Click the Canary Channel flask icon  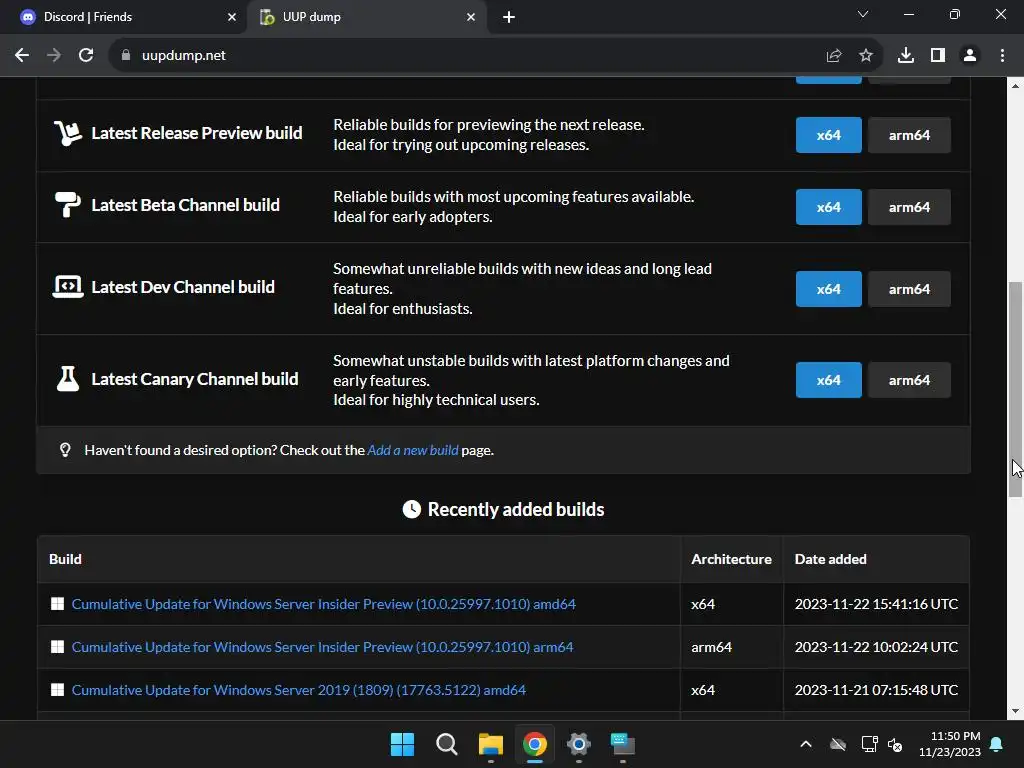coord(68,379)
